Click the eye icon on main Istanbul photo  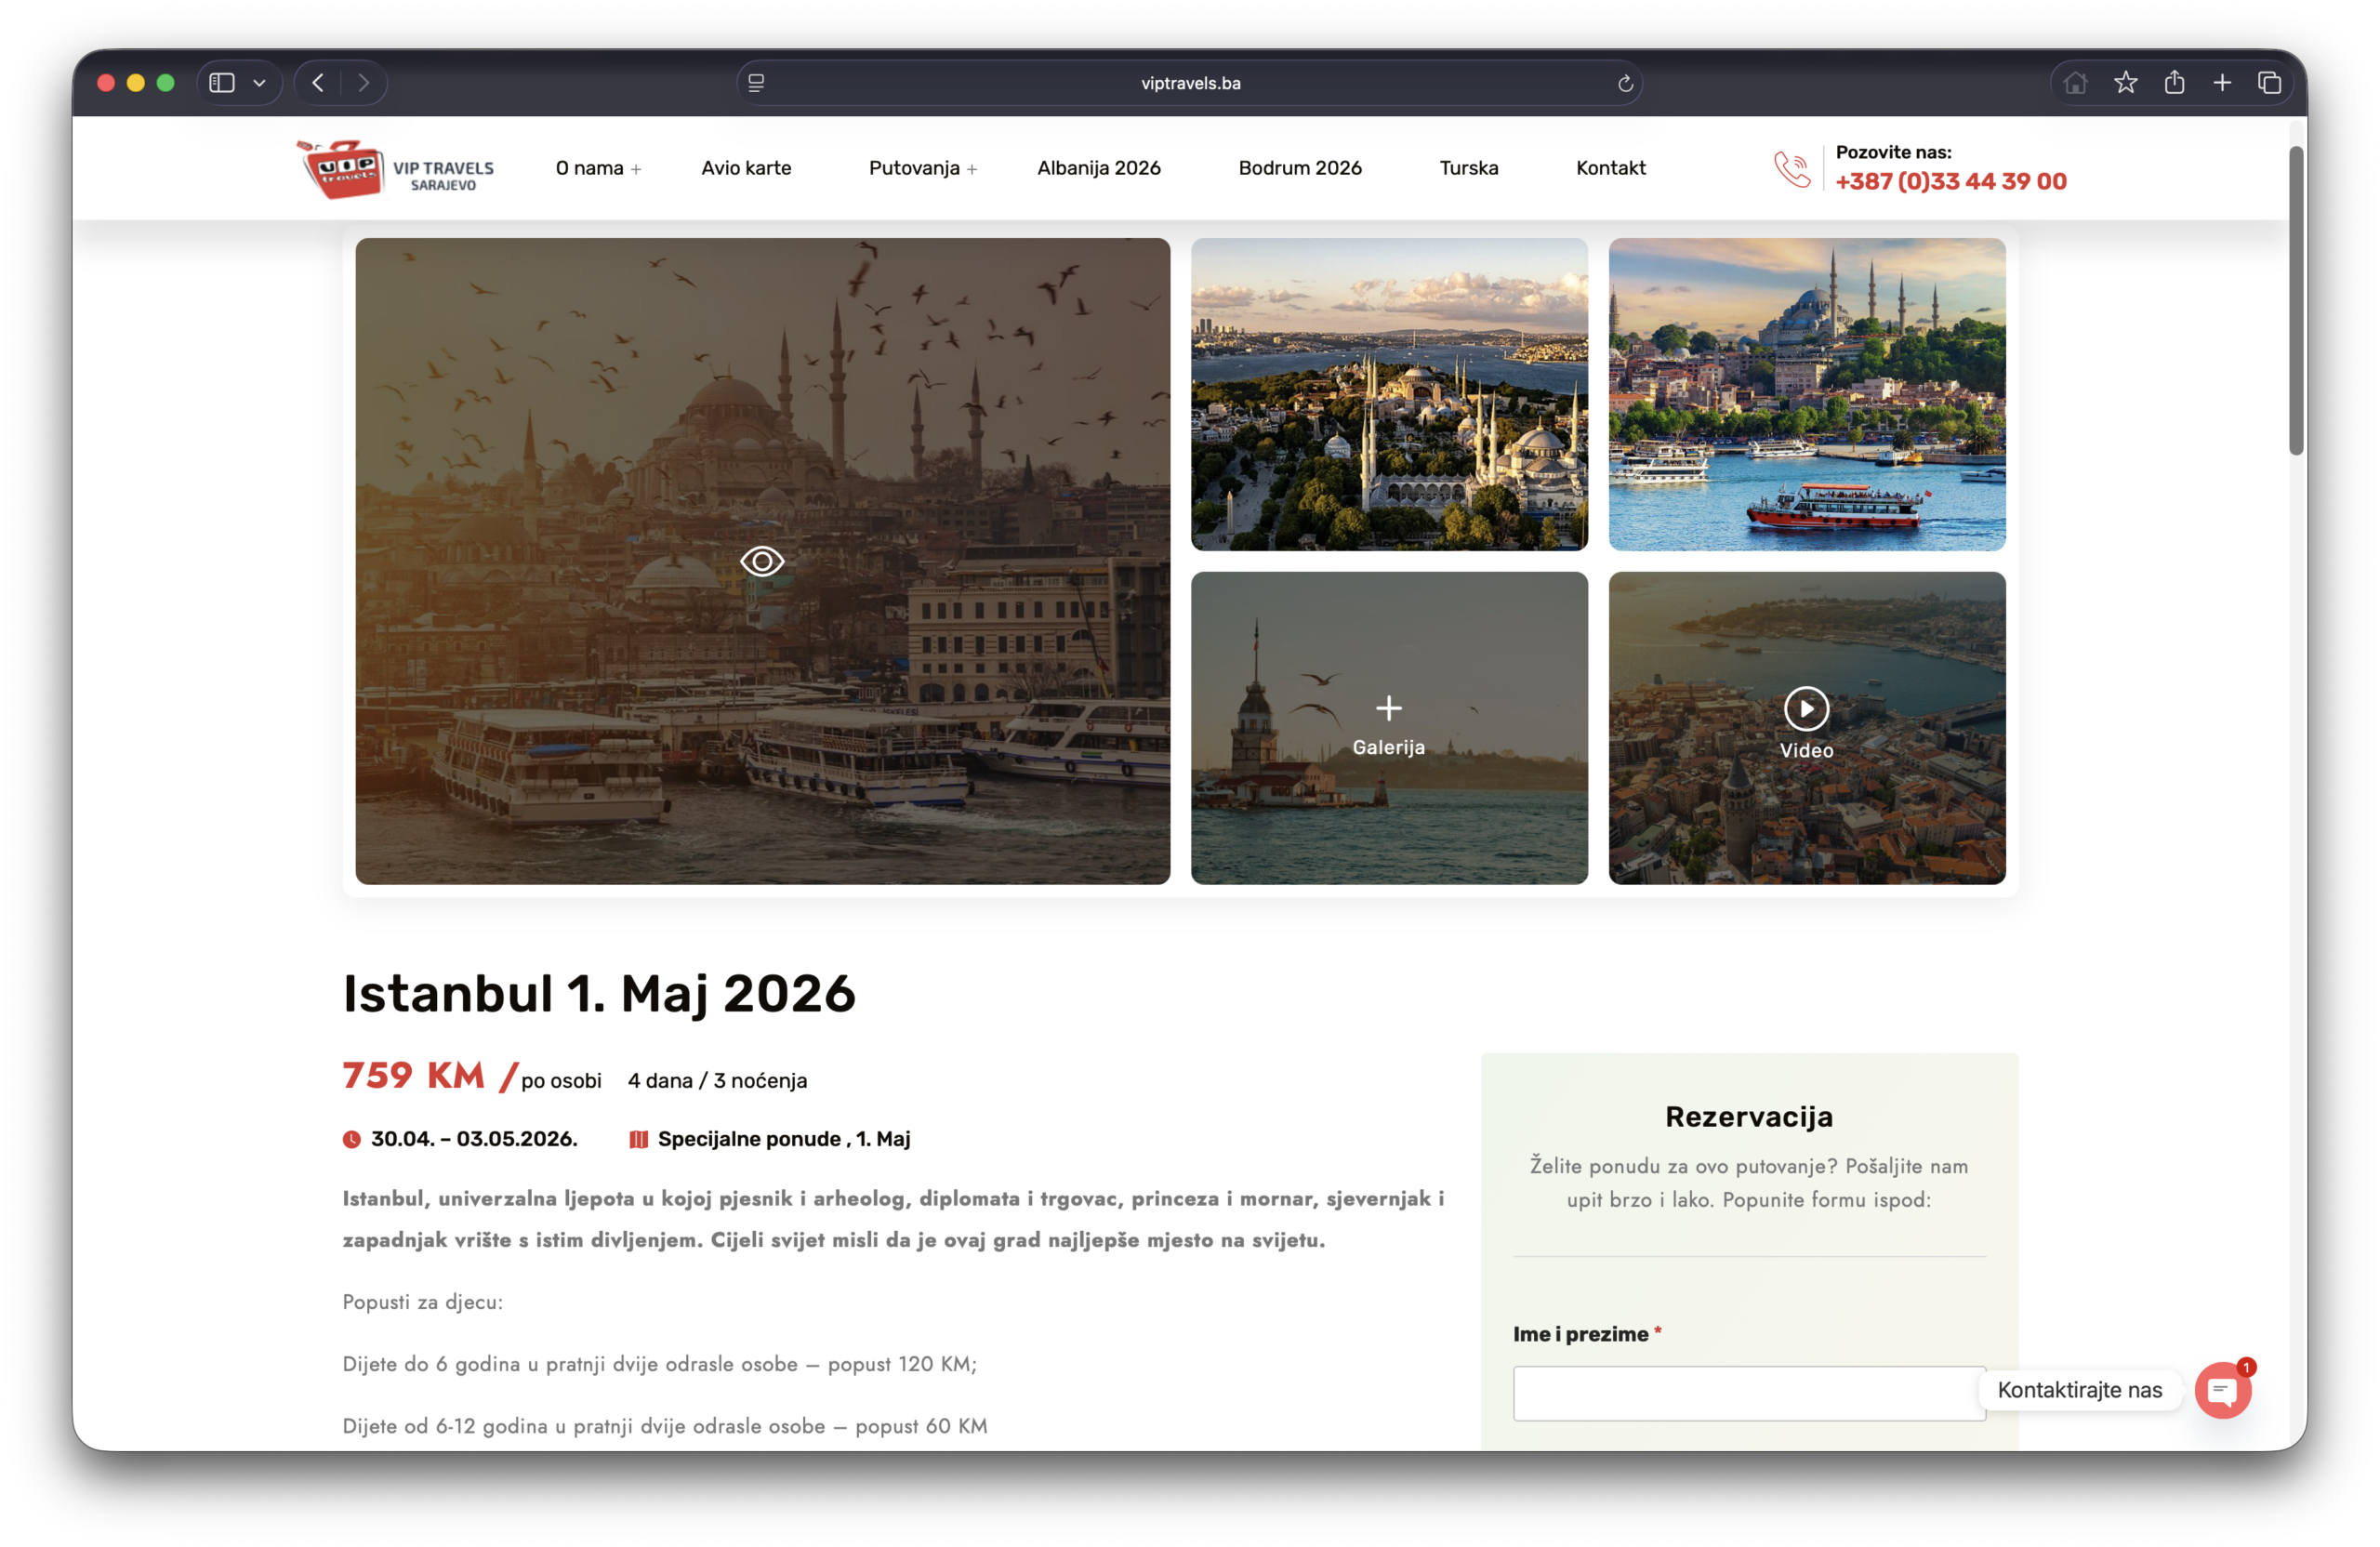(762, 561)
